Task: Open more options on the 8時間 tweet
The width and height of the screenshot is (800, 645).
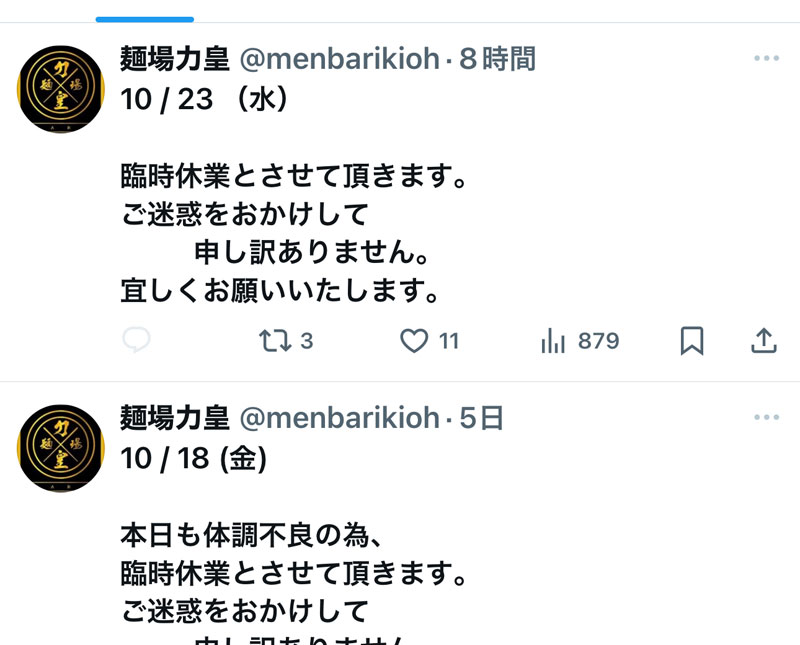Action: coord(766,58)
